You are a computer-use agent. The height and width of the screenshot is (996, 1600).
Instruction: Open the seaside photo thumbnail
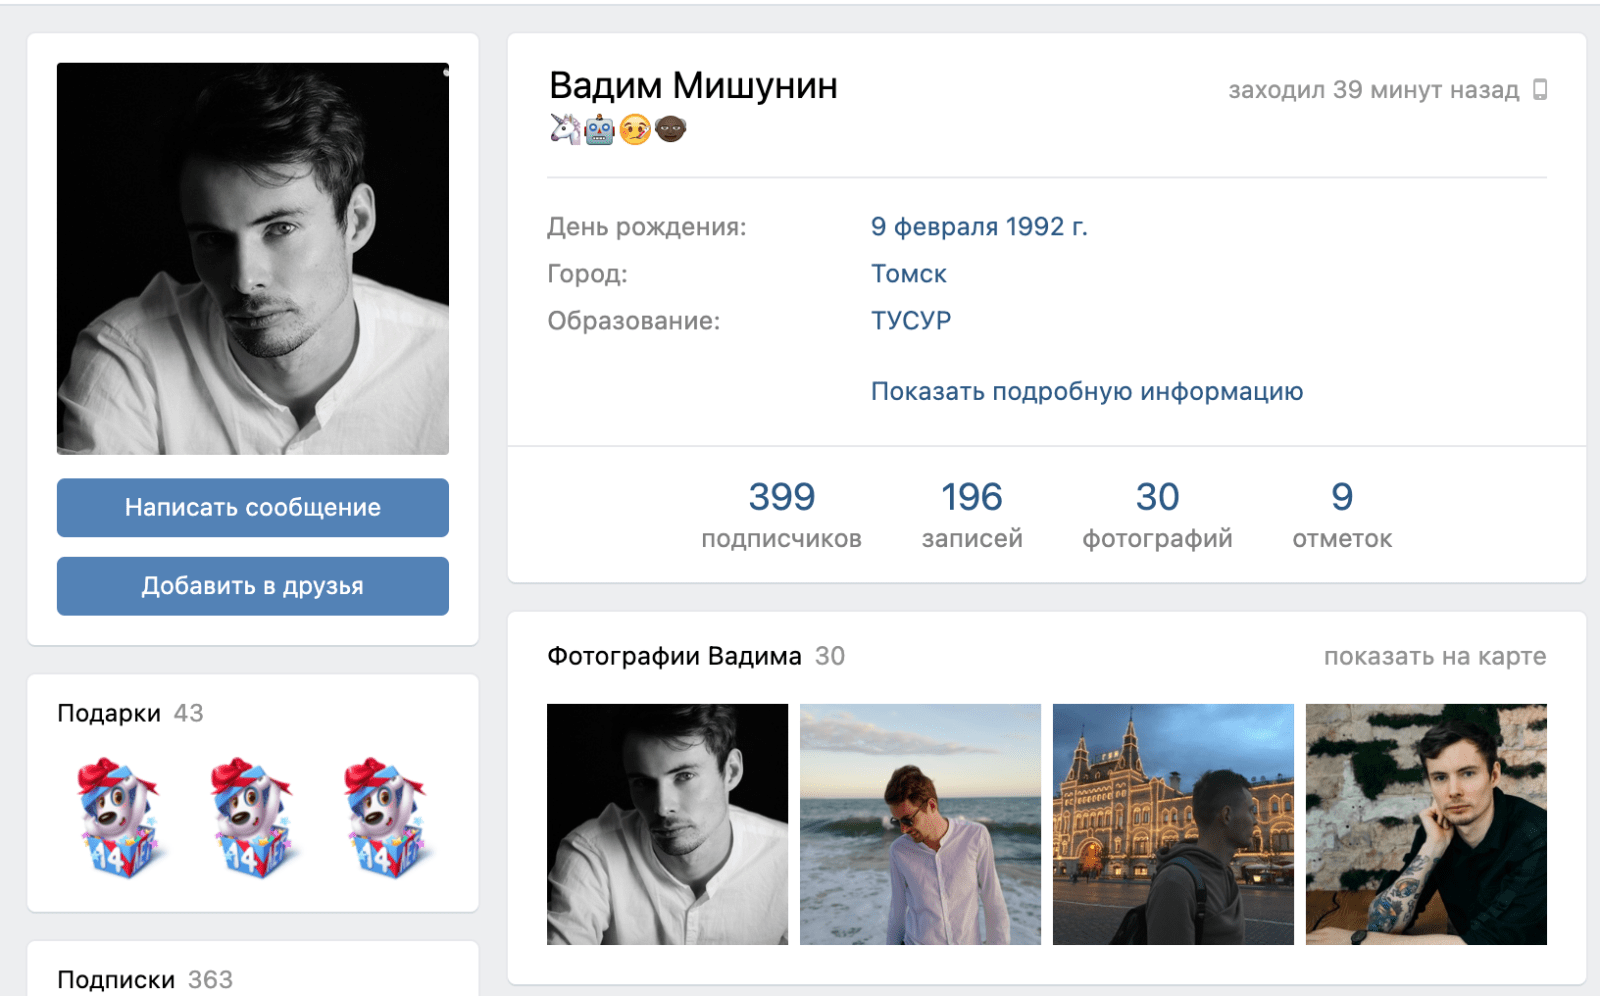click(x=920, y=824)
